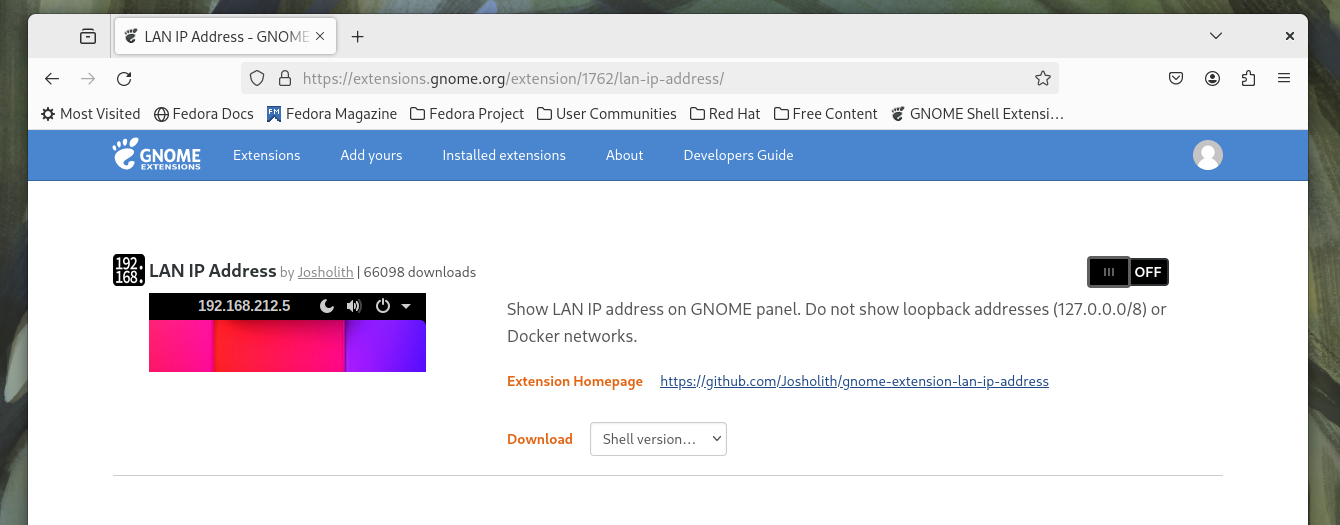Toggle the extension ON/OFF switch
This screenshot has height=525, width=1340.
point(1128,272)
